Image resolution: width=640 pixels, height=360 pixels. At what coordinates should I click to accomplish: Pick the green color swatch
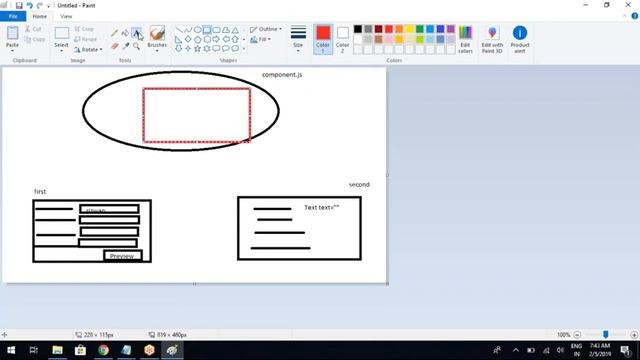pyautogui.click(x=420, y=29)
